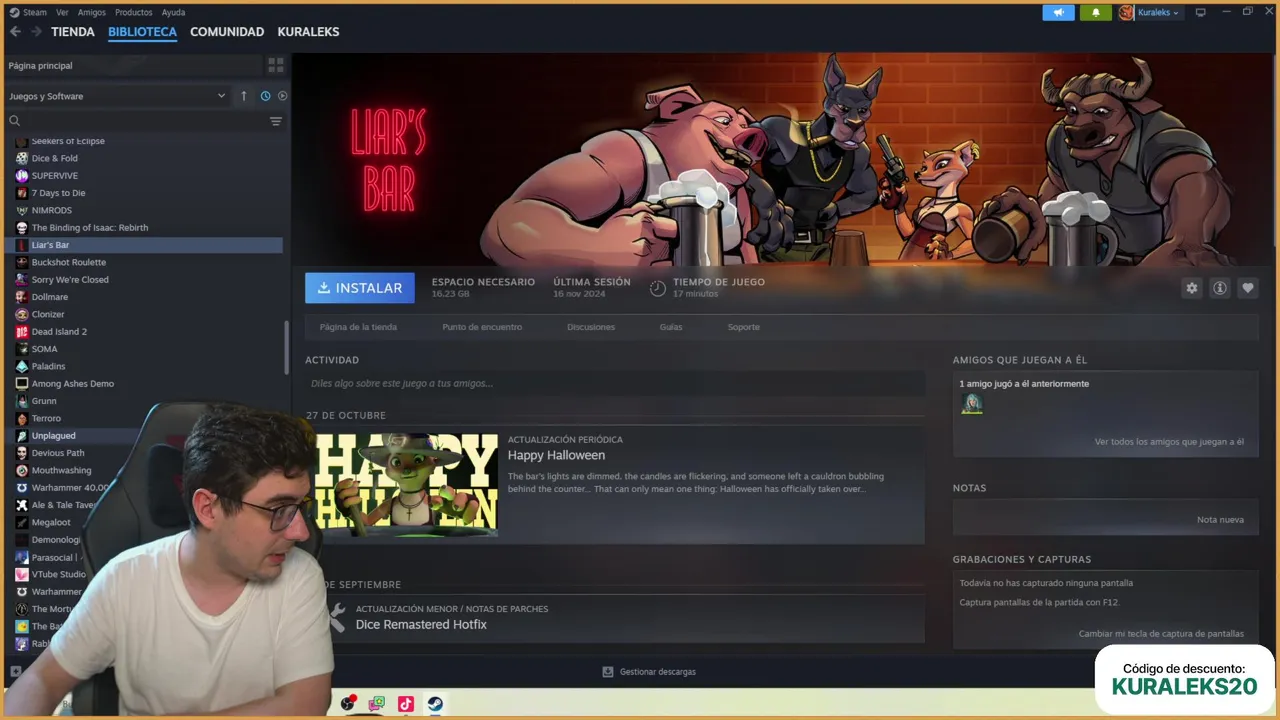The width and height of the screenshot is (1280, 720).
Task: Open the Ver menu
Action: pos(62,13)
